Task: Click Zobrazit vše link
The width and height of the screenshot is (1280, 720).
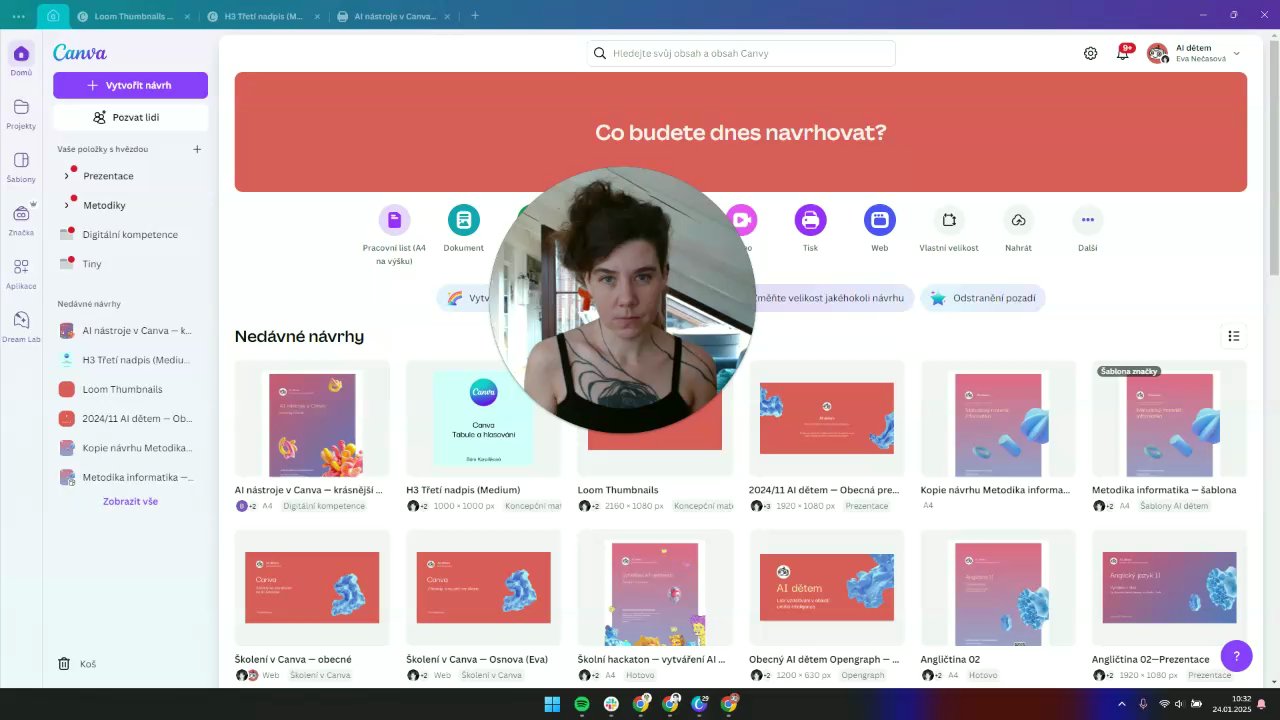Action: [x=130, y=502]
